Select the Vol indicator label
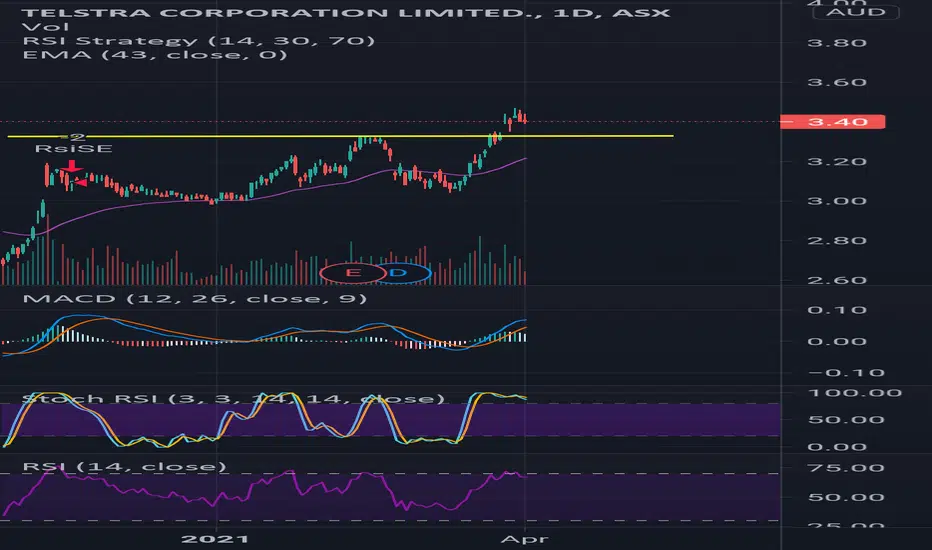The height and width of the screenshot is (550, 932). pos(45,27)
